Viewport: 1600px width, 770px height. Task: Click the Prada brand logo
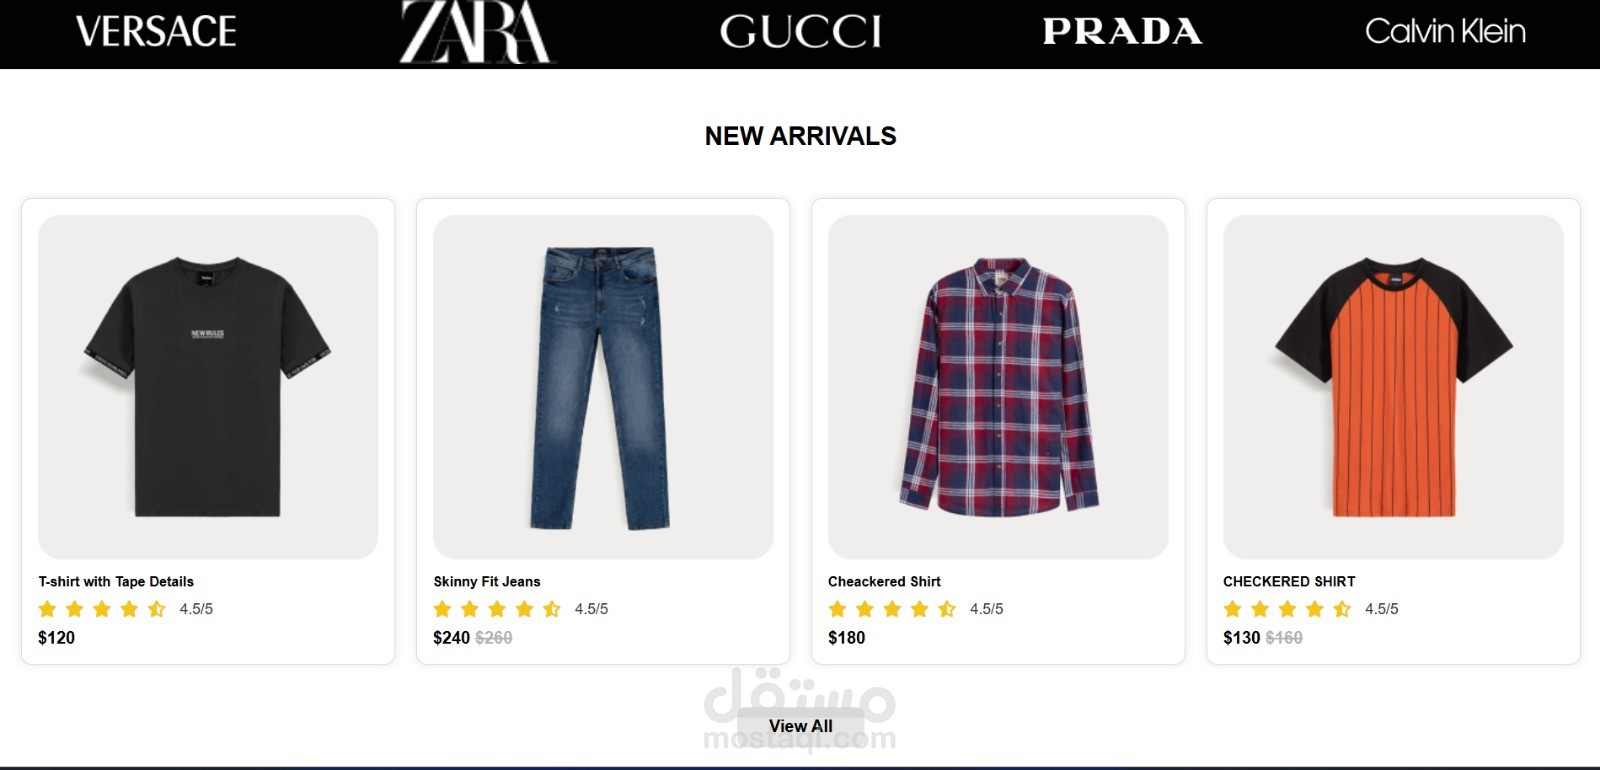pos(1122,31)
